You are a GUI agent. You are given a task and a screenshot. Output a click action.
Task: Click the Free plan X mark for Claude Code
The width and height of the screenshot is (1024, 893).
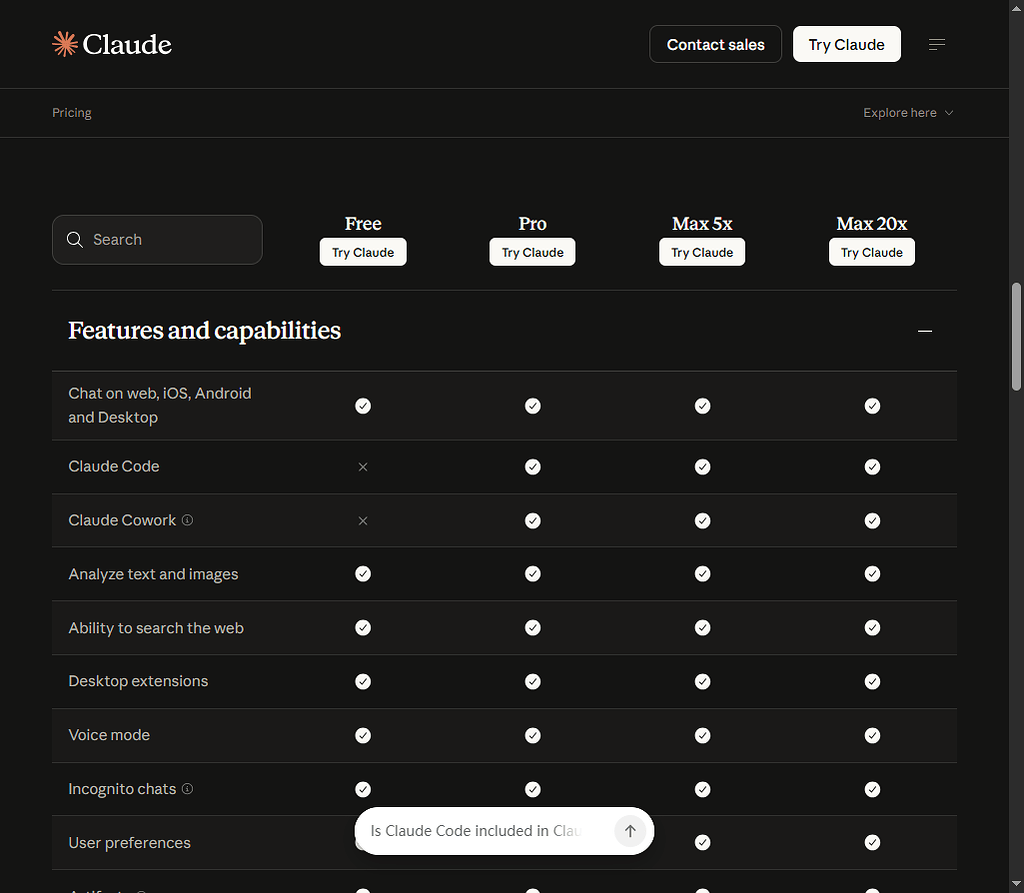pos(363,467)
